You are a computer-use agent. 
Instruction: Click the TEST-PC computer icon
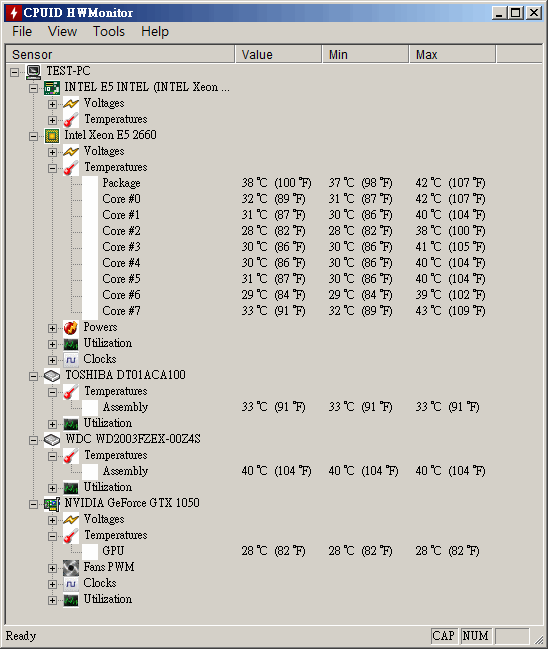coord(34,72)
